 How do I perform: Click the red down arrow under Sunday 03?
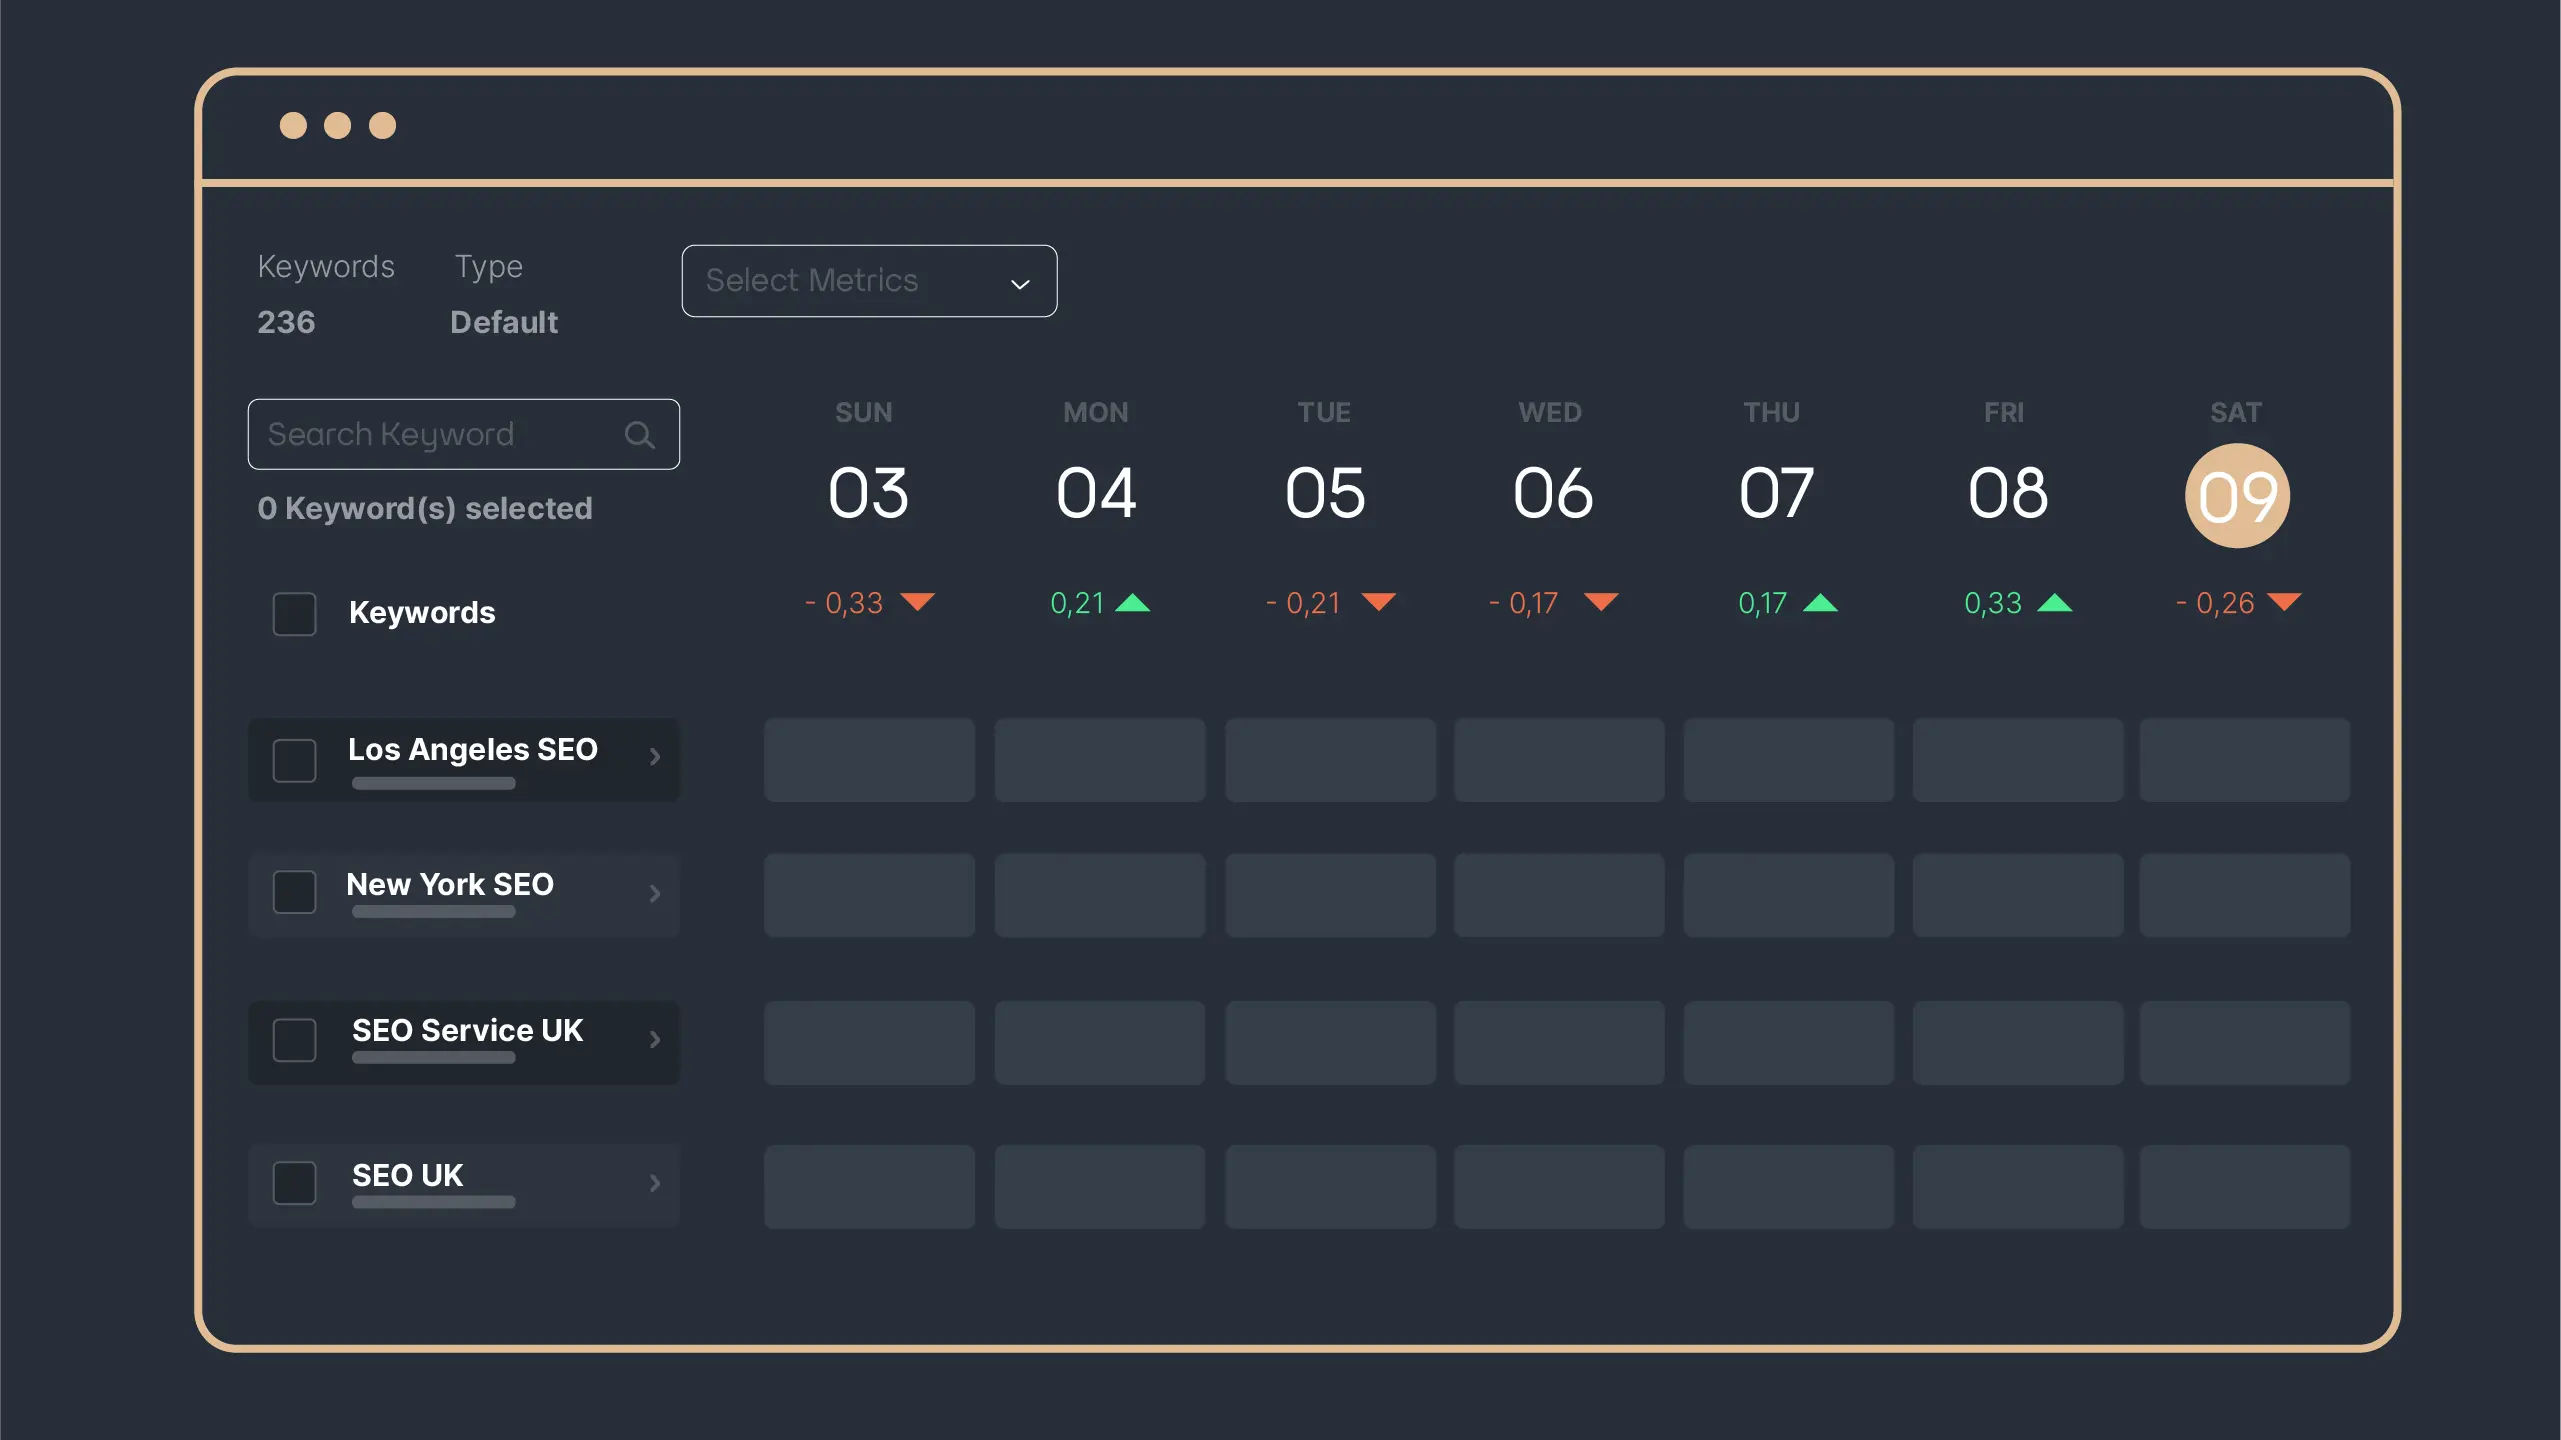tap(917, 601)
